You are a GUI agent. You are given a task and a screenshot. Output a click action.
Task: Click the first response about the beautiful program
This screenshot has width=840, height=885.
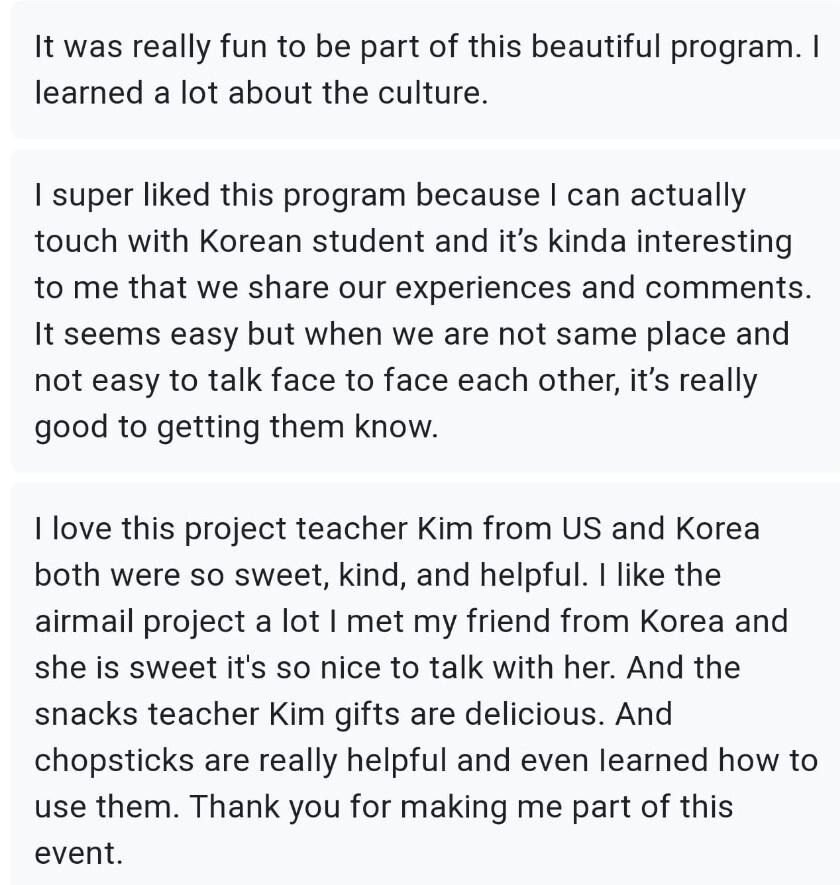point(420,70)
